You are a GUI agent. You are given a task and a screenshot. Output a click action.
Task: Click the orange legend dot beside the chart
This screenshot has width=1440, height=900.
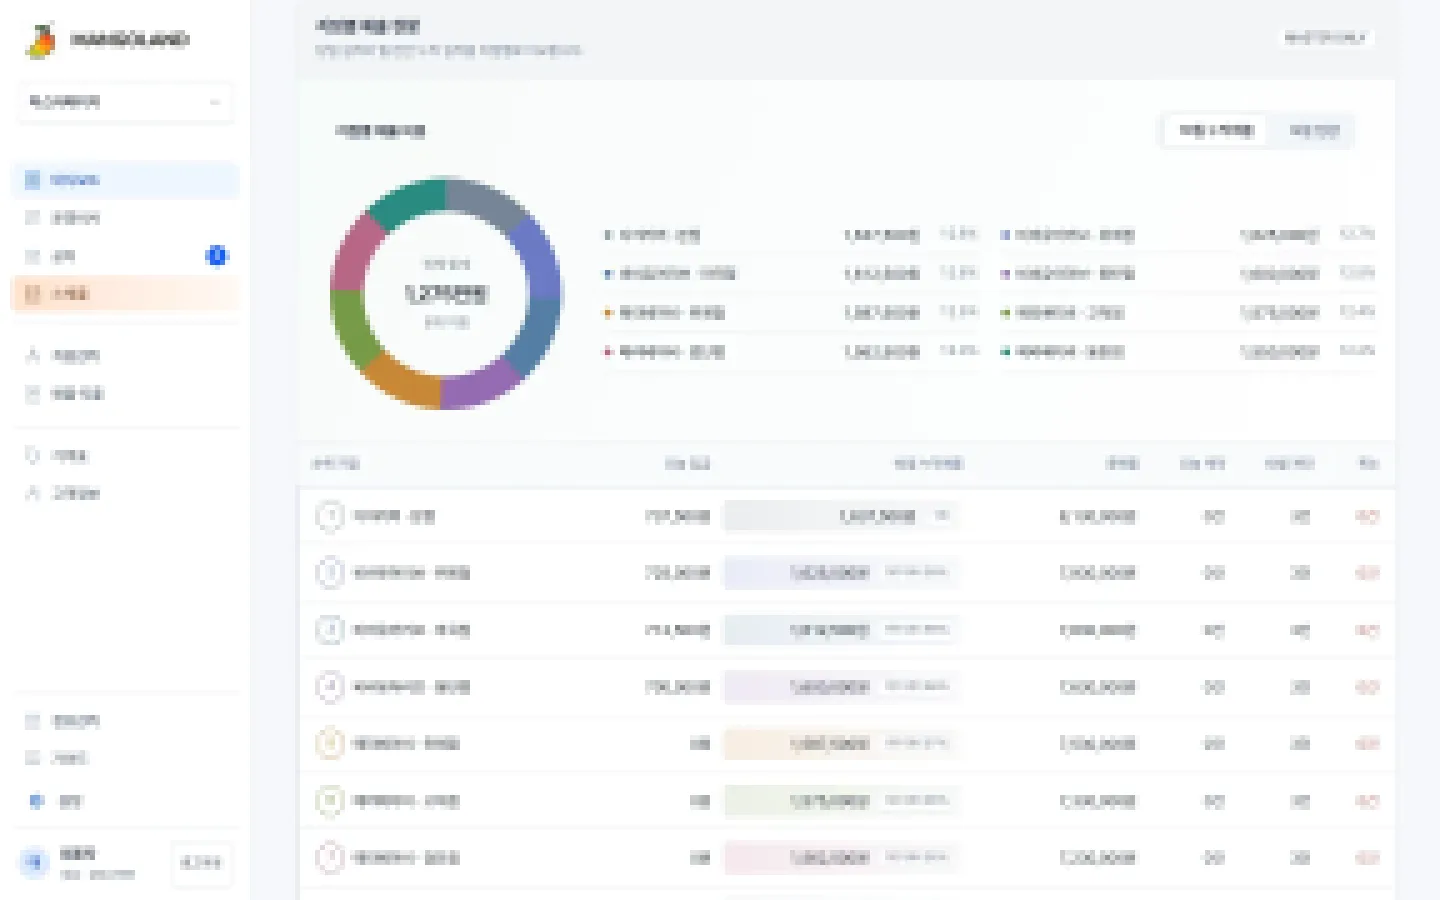[607, 313]
